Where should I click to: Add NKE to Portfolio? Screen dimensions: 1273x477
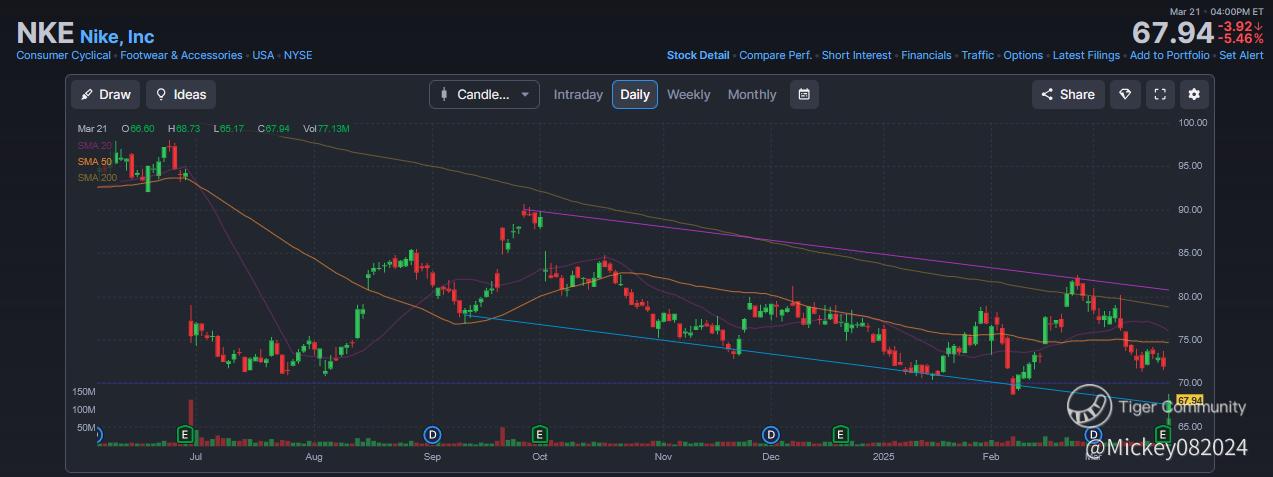(x=1170, y=56)
